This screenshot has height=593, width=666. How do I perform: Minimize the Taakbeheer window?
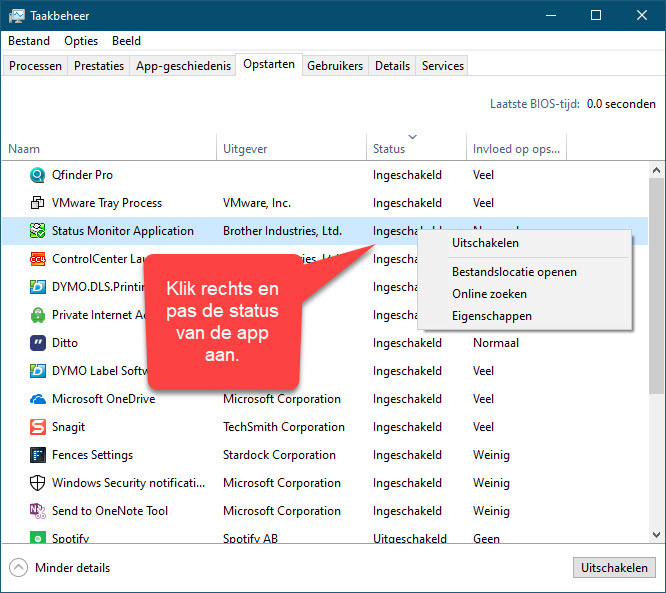(x=551, y=16)
